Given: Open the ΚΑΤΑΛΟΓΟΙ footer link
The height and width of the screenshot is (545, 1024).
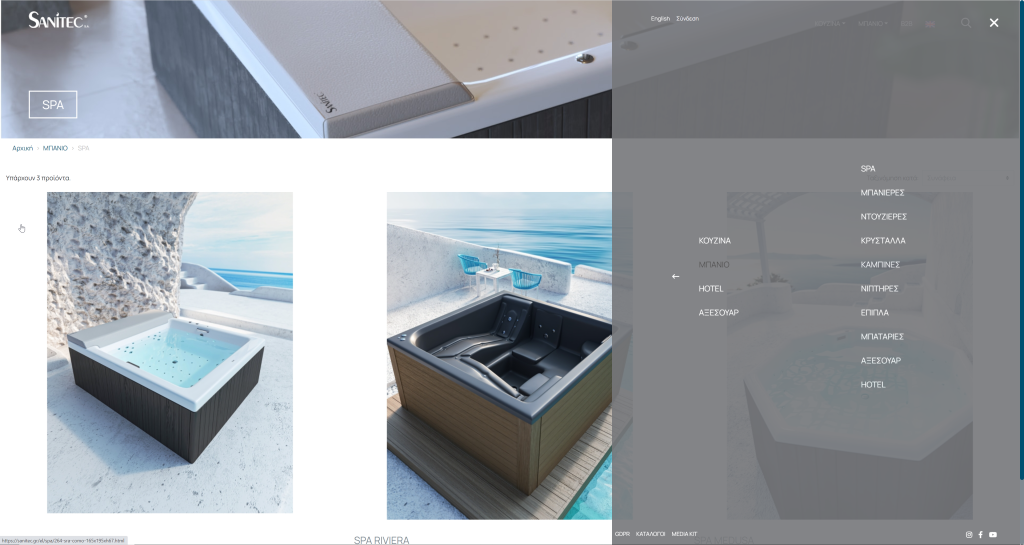Looking at the screenshot, I should click(650, 534).
